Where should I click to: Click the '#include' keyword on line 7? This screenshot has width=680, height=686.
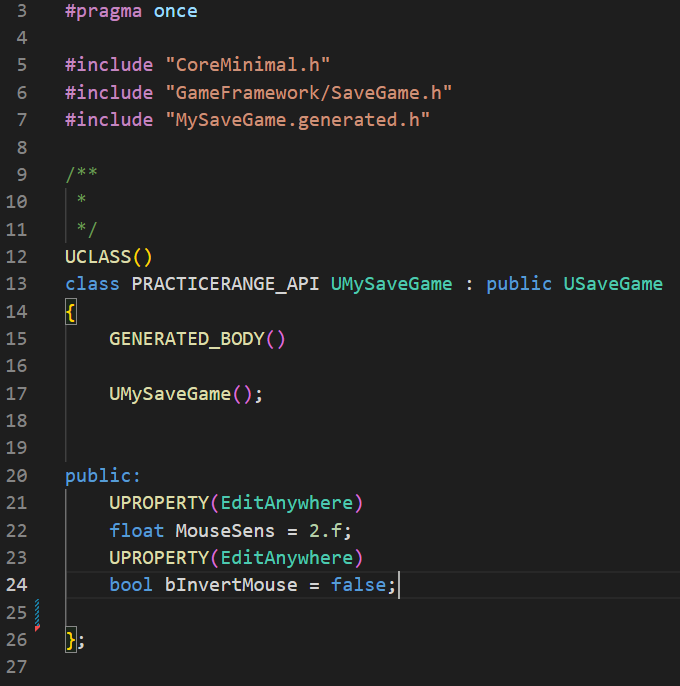[109, 120]
